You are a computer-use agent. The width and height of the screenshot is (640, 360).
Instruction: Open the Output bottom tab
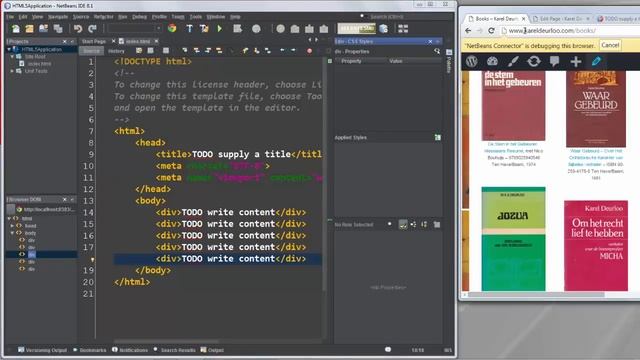tap(212, 350)
